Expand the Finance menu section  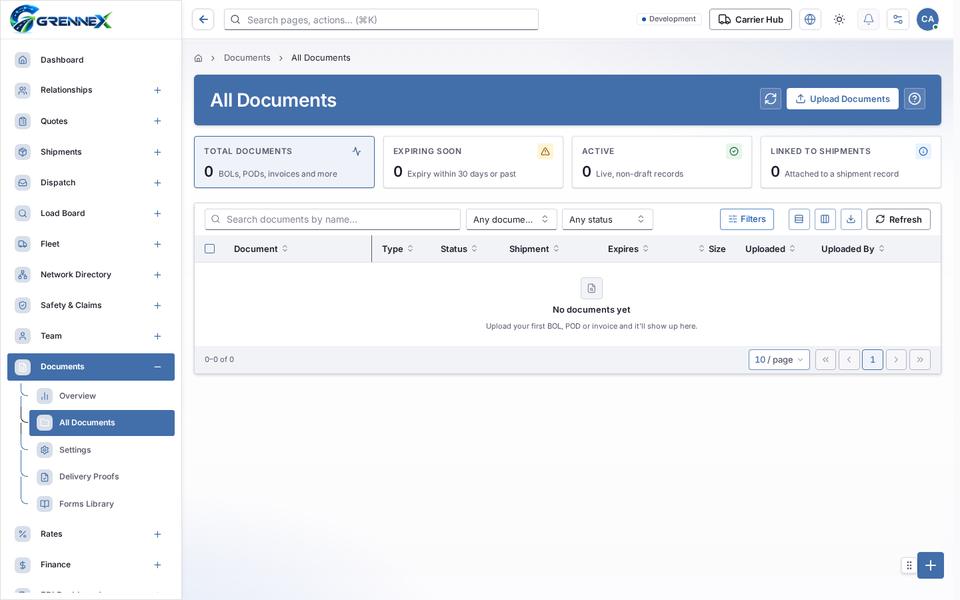(157, 564)
